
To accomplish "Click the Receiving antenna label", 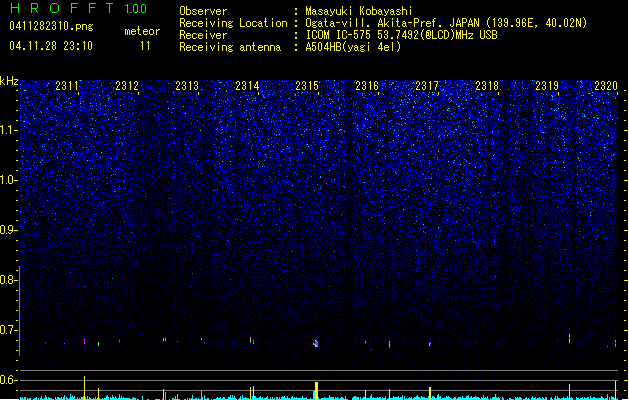I will [230, 47].
